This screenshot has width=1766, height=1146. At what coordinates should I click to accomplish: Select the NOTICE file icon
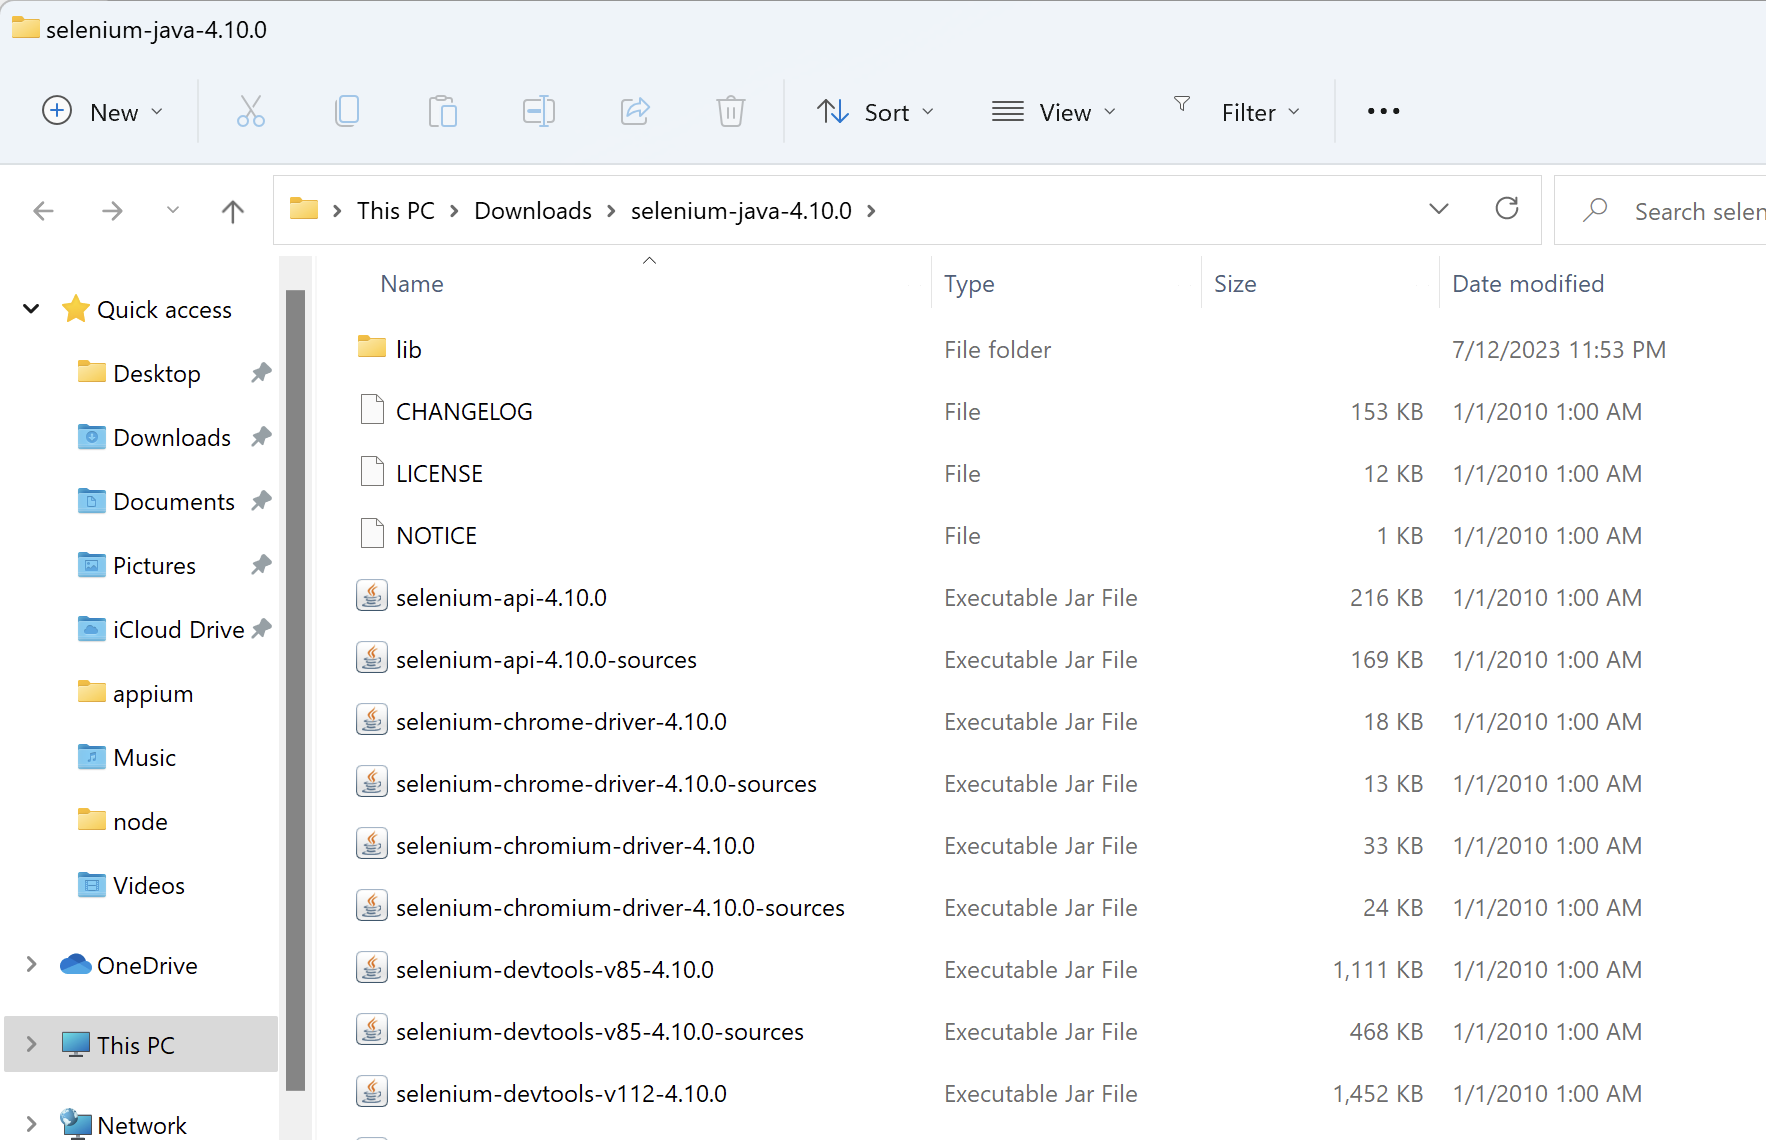click(x=372, y=534)
